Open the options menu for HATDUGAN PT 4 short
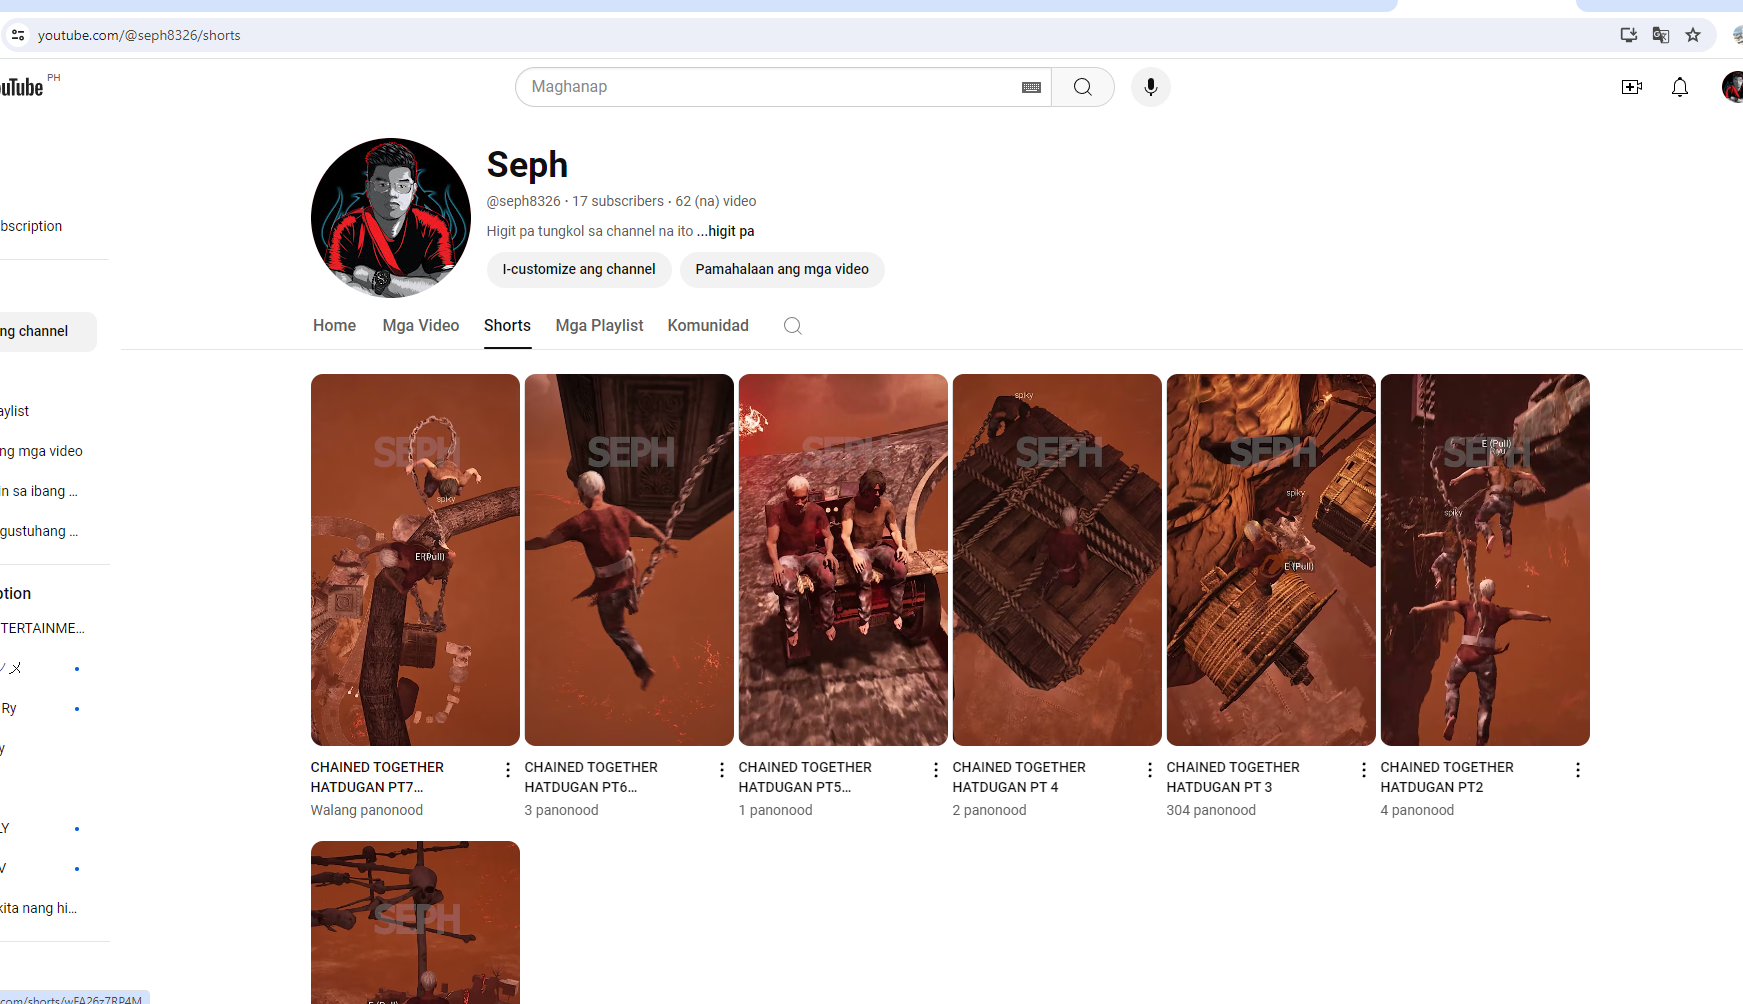Viewport: 1743px width, 1004px height. point(1150,770)
